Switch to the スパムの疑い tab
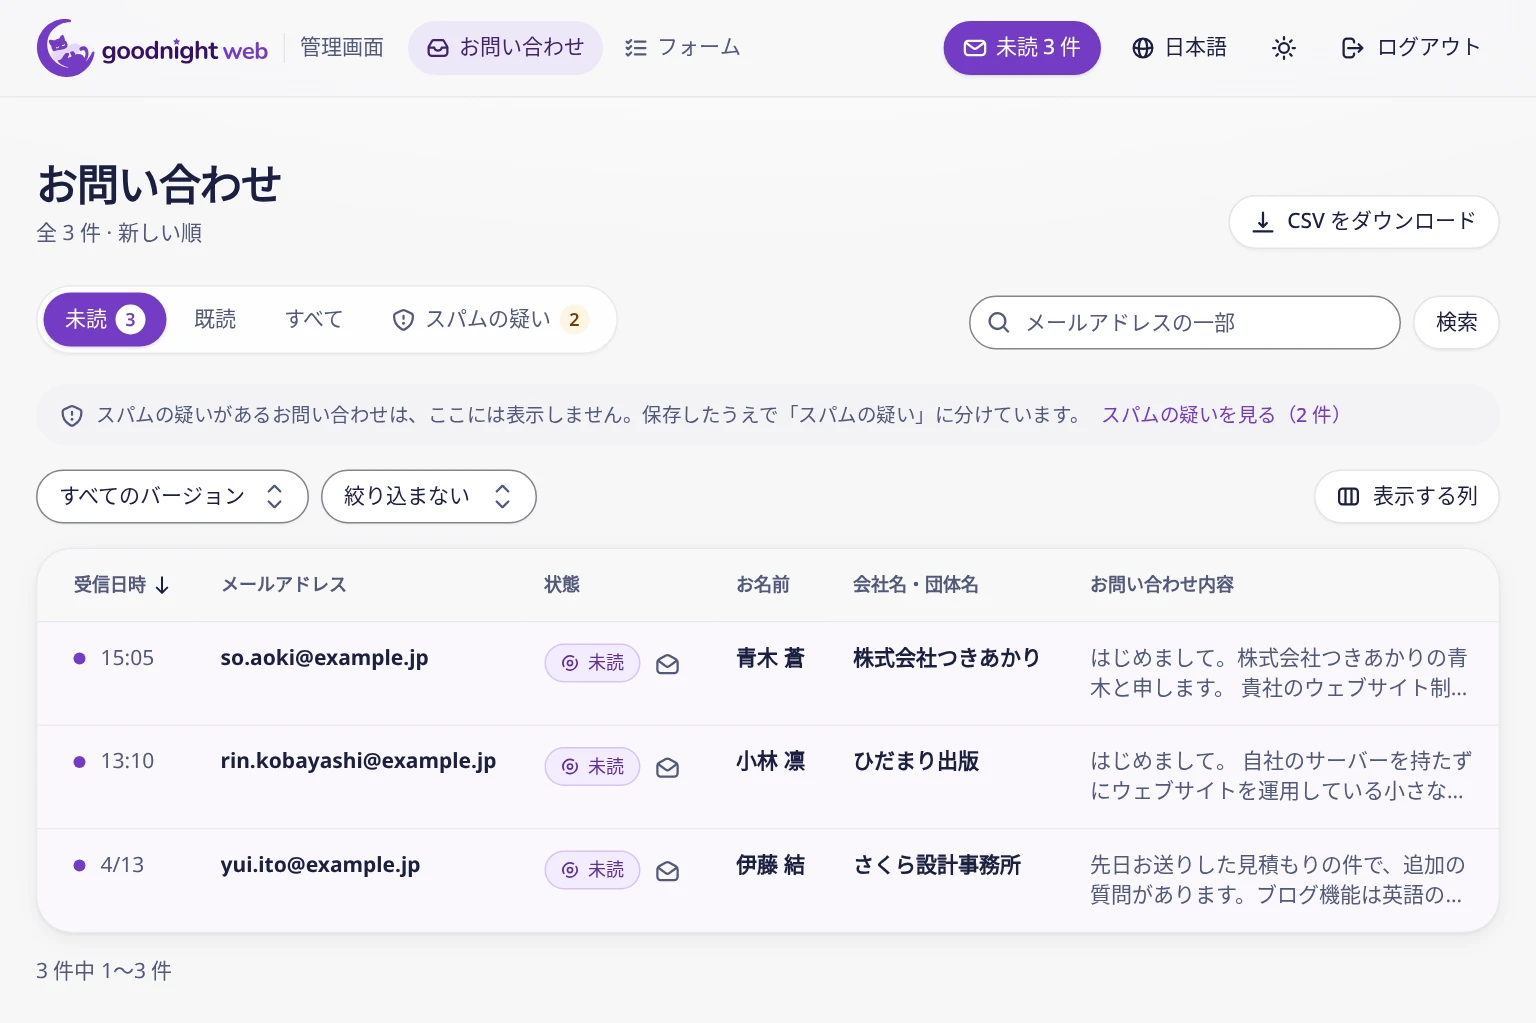Viewport: 1536px width, 1023px height. [x=489, y=319]
